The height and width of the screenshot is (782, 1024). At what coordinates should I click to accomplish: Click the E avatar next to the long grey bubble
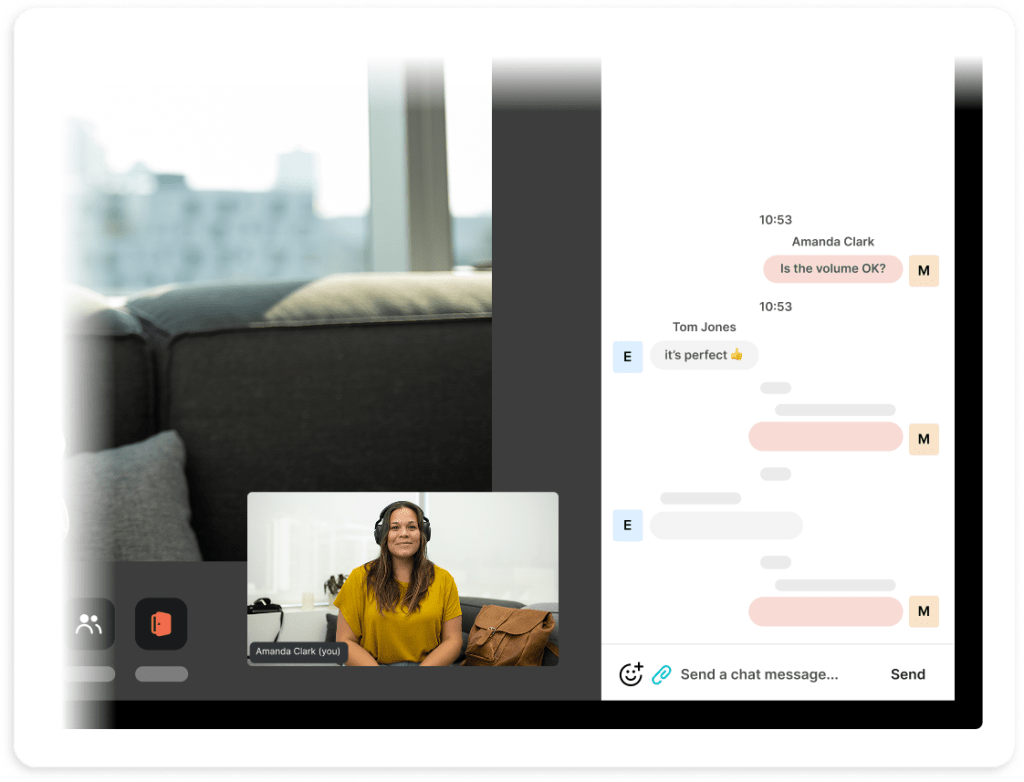click(628, 525)
